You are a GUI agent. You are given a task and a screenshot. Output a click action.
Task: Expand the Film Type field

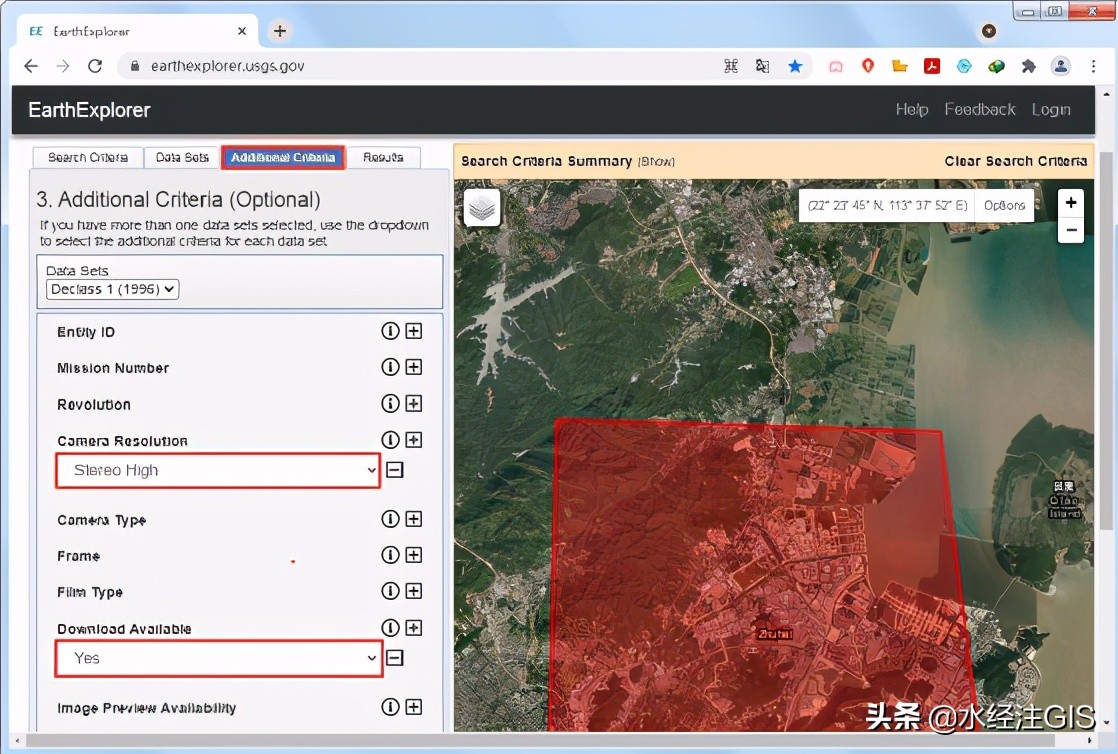tap(414, 591)
